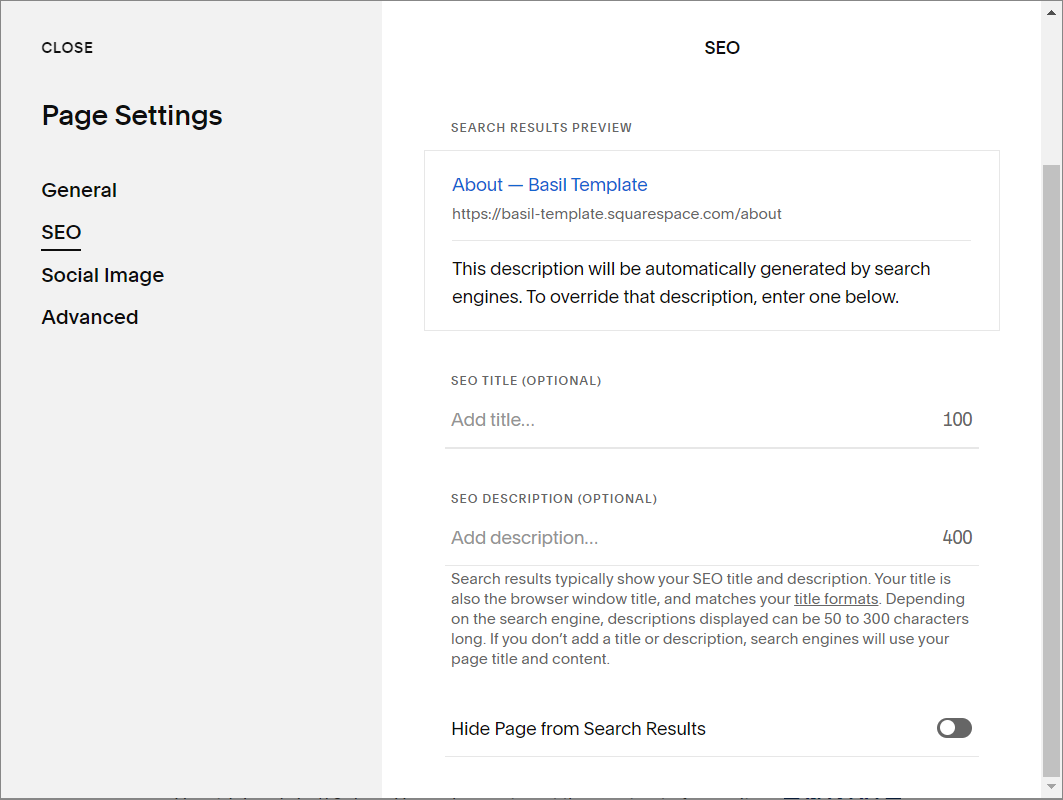Switch to the Social Image tab
The height and width of the screenshot is (800, 1063).
point(102,275)
